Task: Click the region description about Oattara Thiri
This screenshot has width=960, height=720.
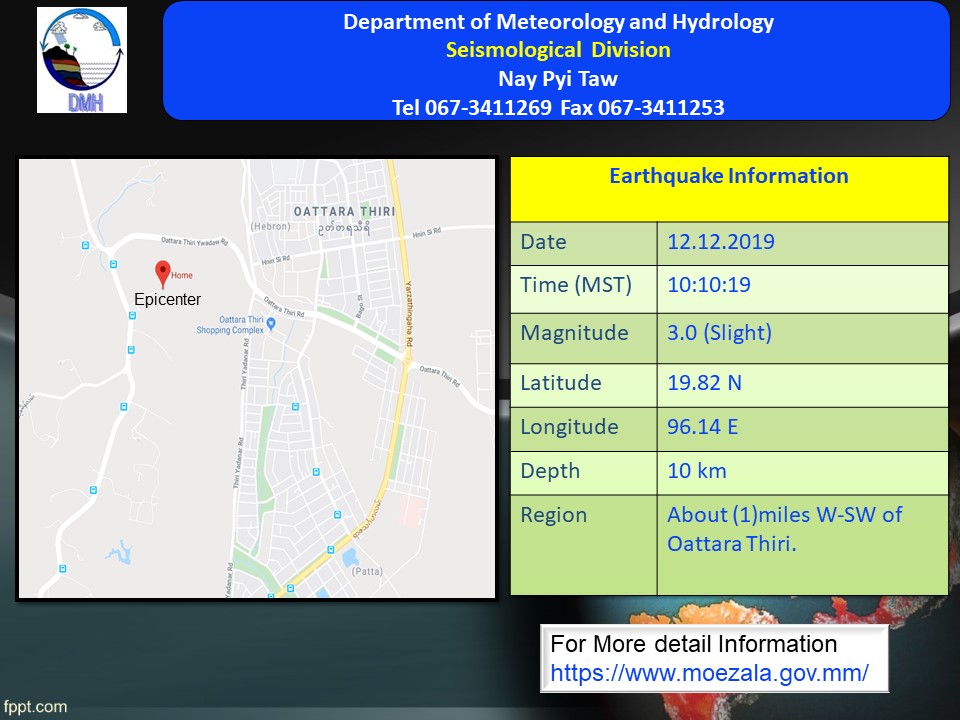Action: click(784, 528)
